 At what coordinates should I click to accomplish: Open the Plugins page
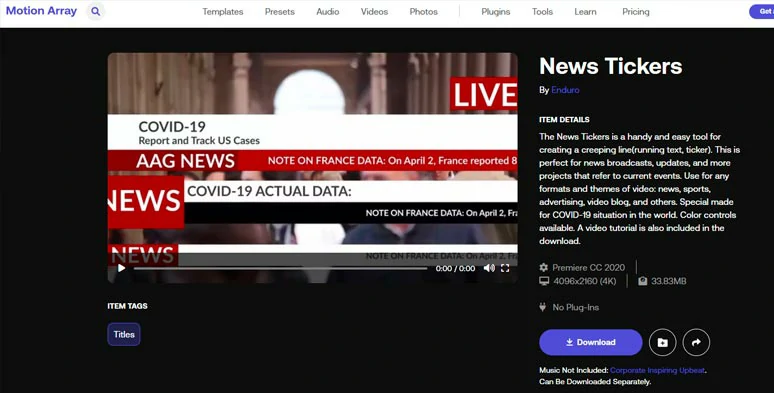click(496, 12)
